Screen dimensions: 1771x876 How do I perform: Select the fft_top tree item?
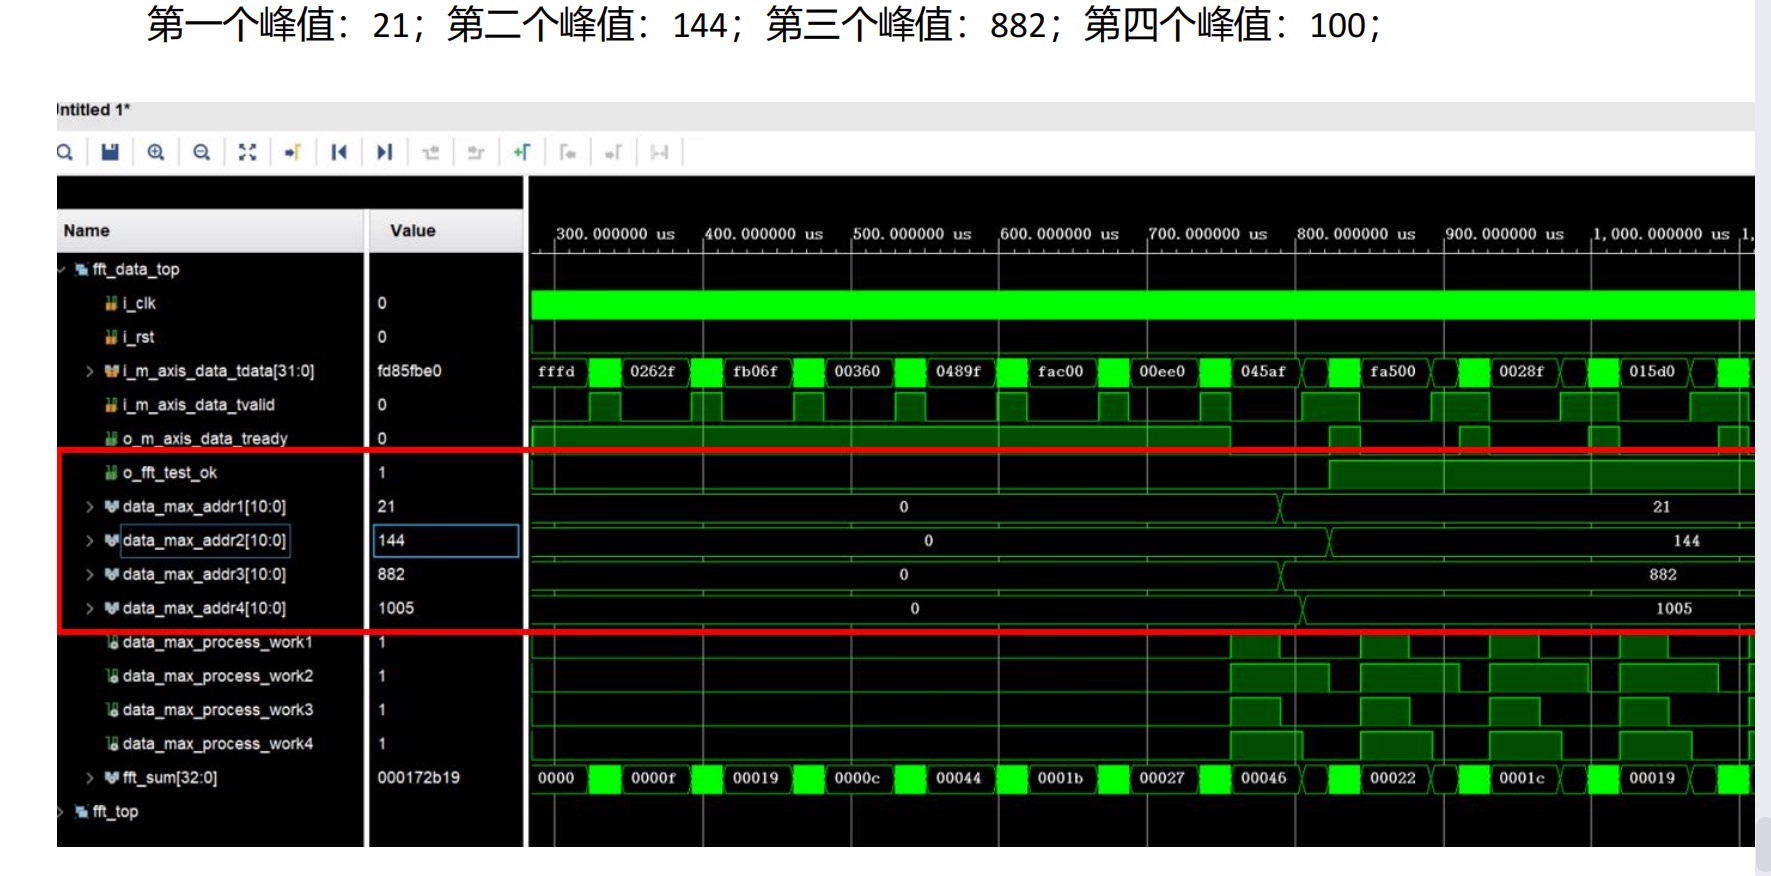click(115, 812)
